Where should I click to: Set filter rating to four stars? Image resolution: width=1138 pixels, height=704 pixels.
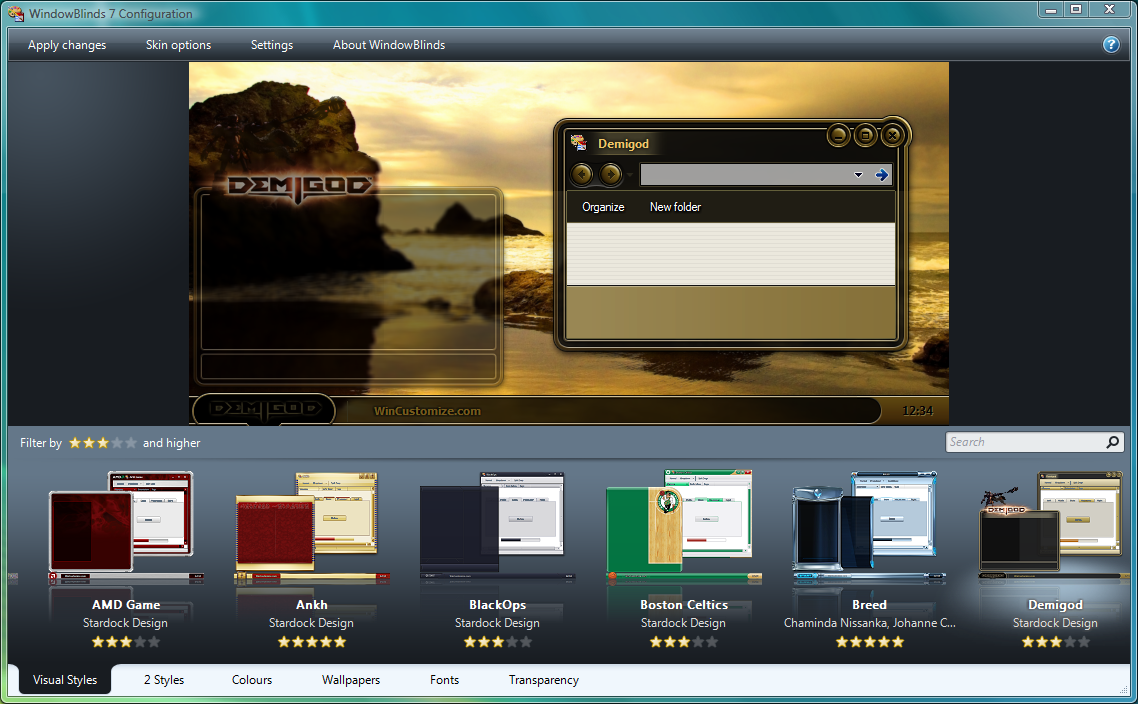click(x=117, y=443)
